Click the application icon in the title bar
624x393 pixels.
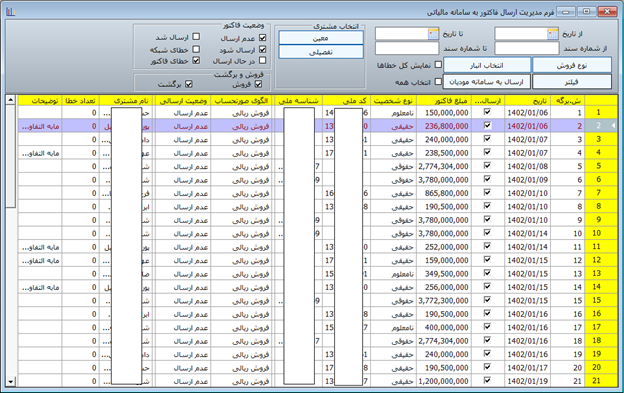click(x=11, y=12)
